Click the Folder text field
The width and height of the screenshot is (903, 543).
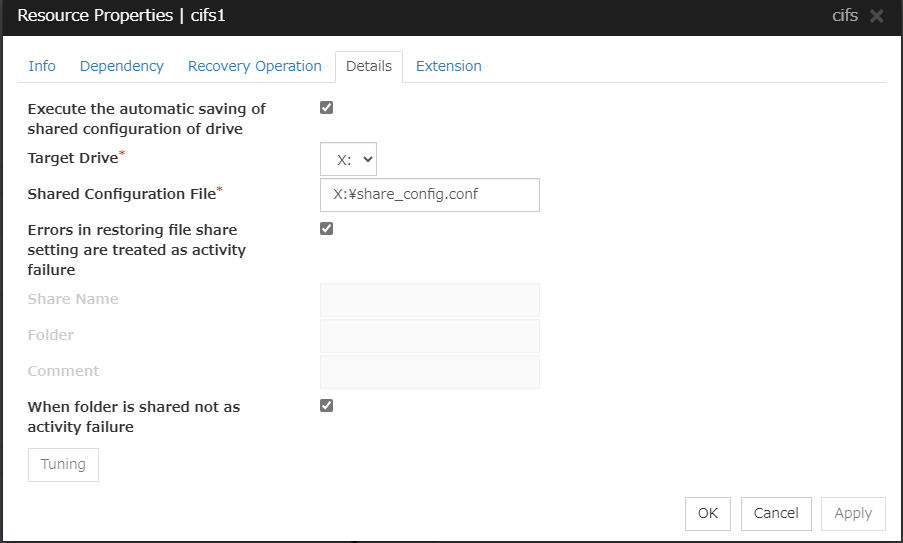[x=429, y=336]
